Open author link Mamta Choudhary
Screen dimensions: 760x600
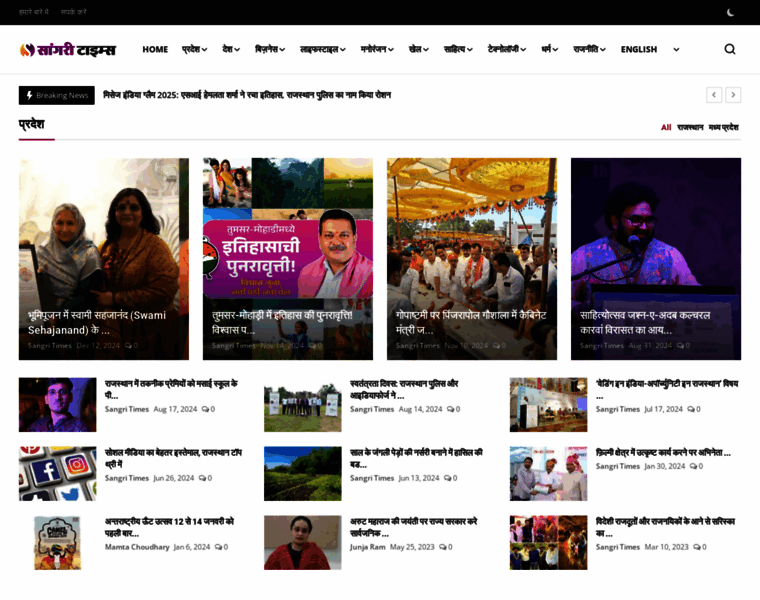(137, 547)
